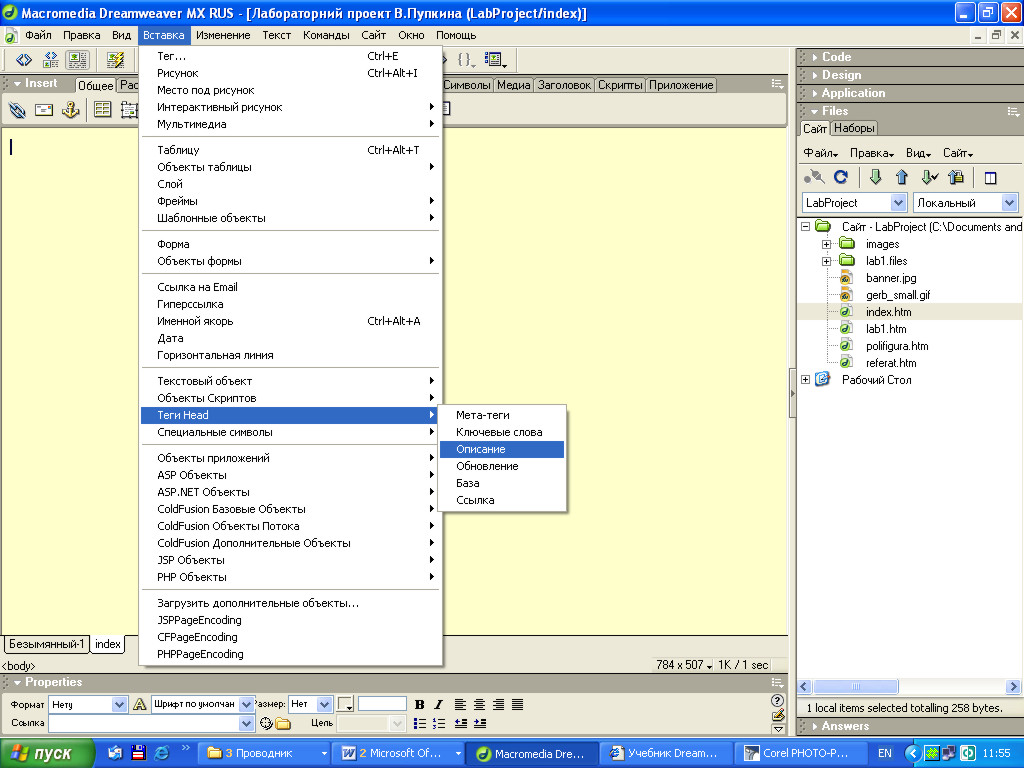Click the Properties help question icon
1024x768 pixels.
pos(777,701)
